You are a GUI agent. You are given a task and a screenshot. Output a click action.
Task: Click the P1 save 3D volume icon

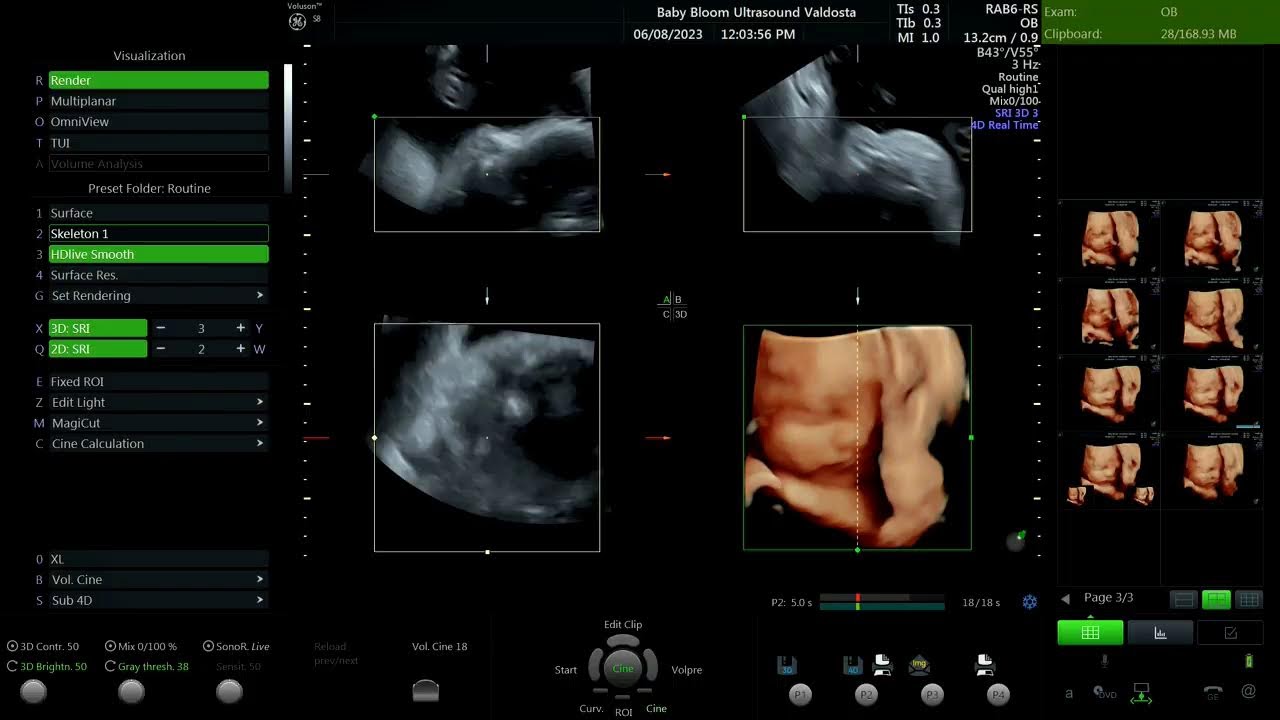pos(787,665)
